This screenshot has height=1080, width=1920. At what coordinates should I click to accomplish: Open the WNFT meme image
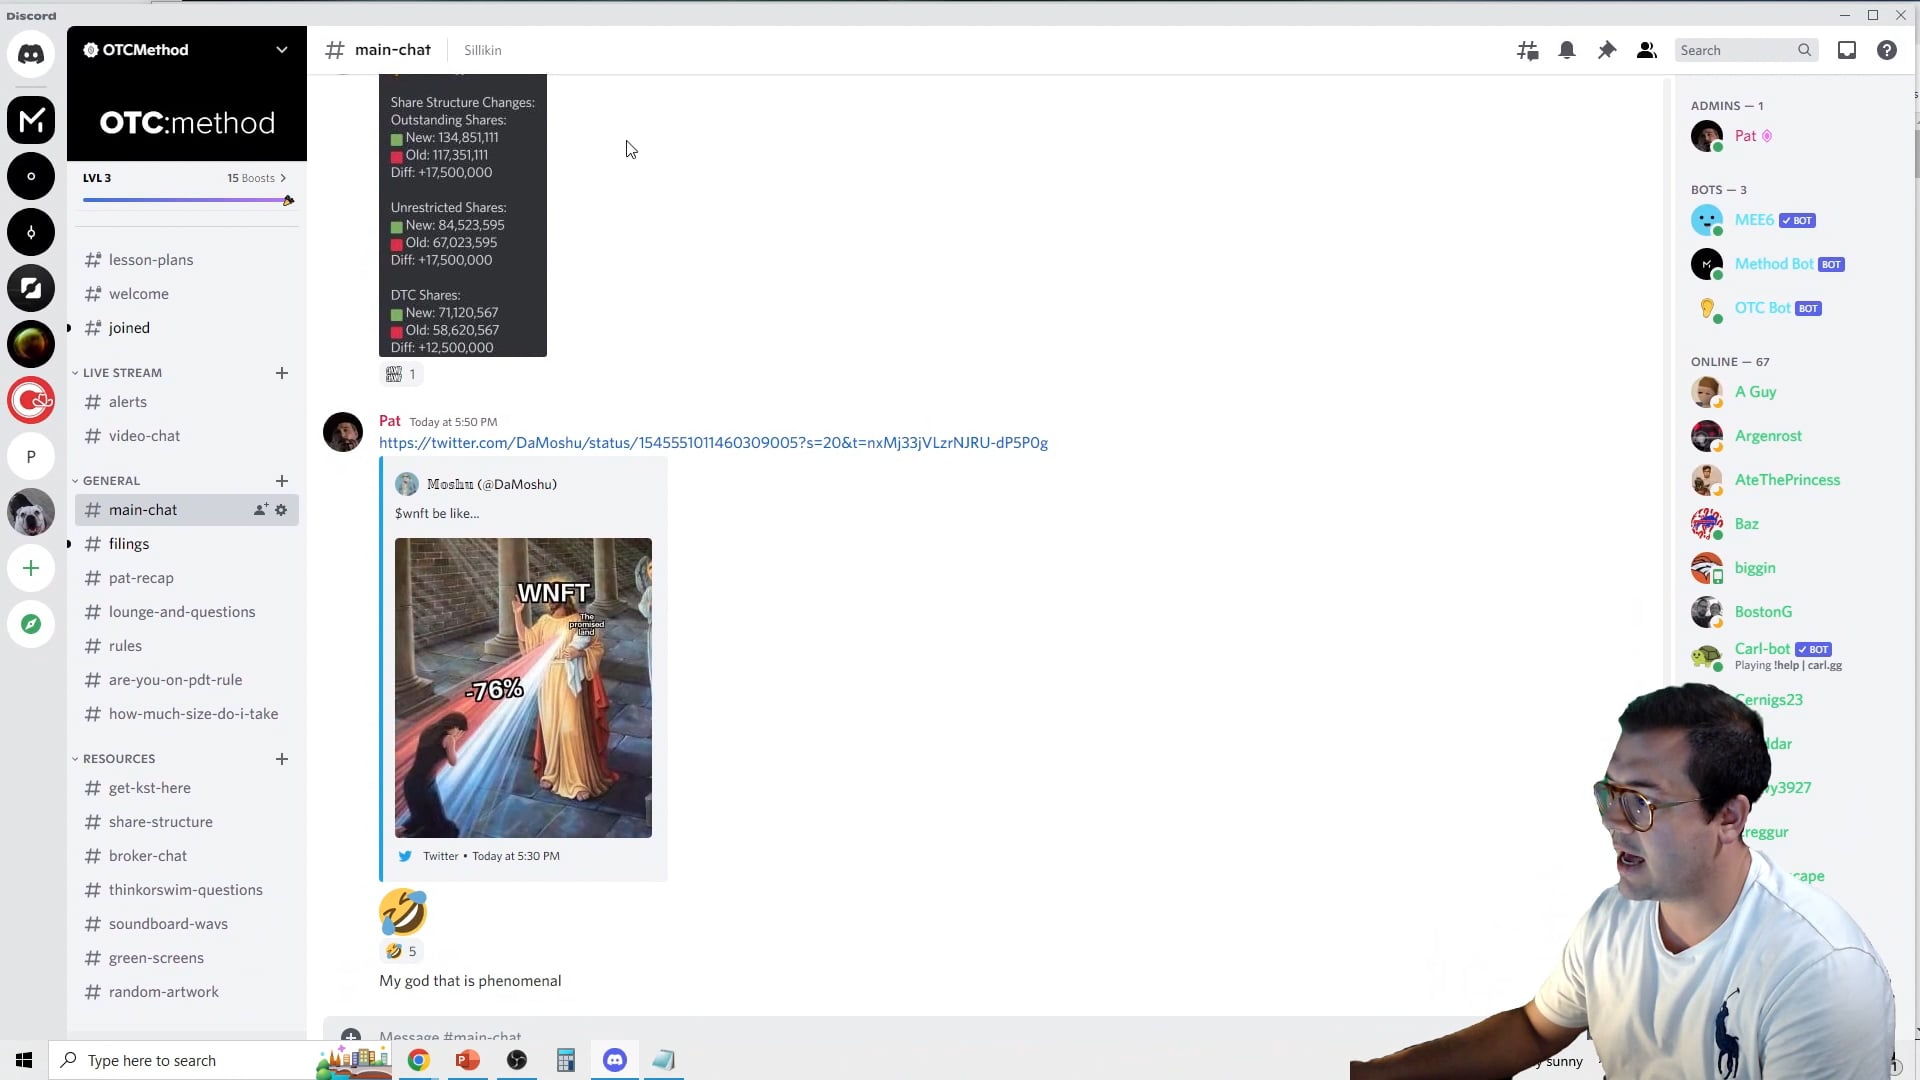click(x=523, y=688)
